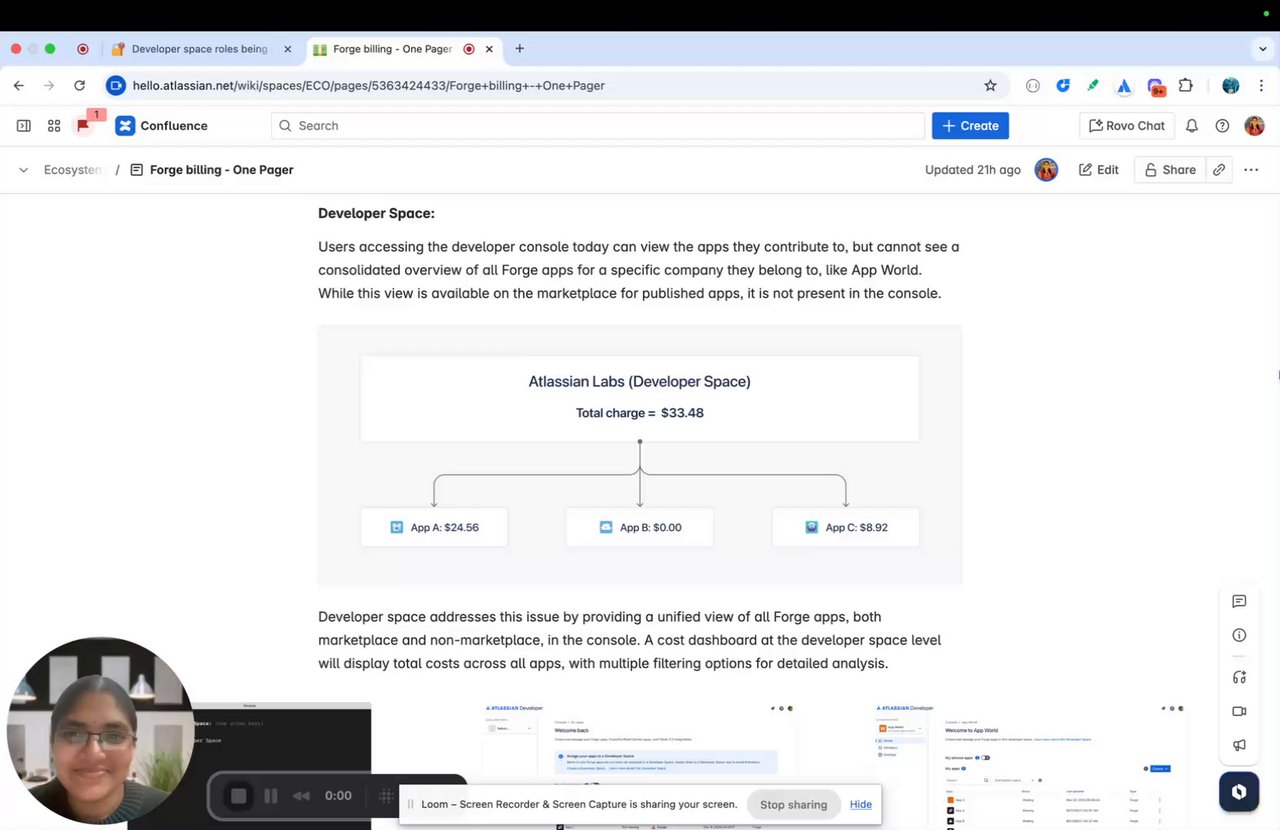Expand the breadcrumb chevron before Ecosystem
The image size is (1280, 830).
(x=23, y=170)
